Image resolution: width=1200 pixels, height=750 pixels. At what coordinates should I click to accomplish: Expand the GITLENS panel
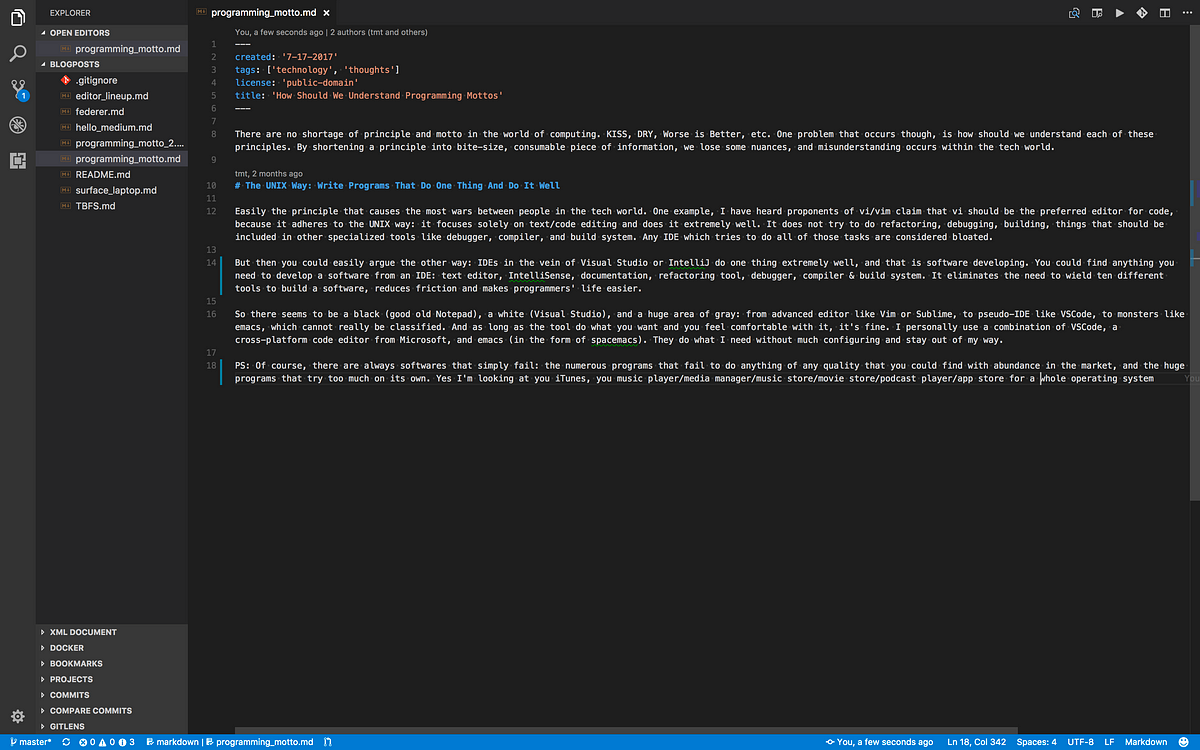(x=112, y=726)
